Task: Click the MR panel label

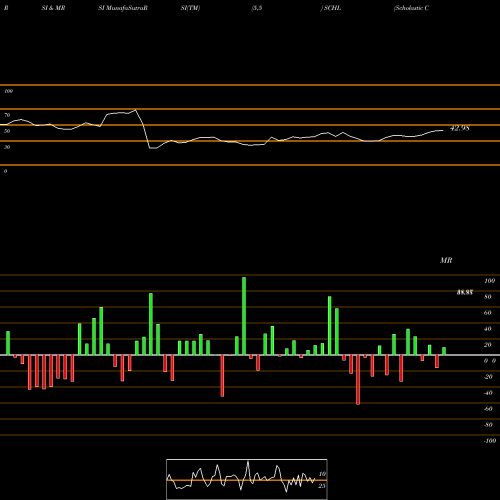Action: 446,260
